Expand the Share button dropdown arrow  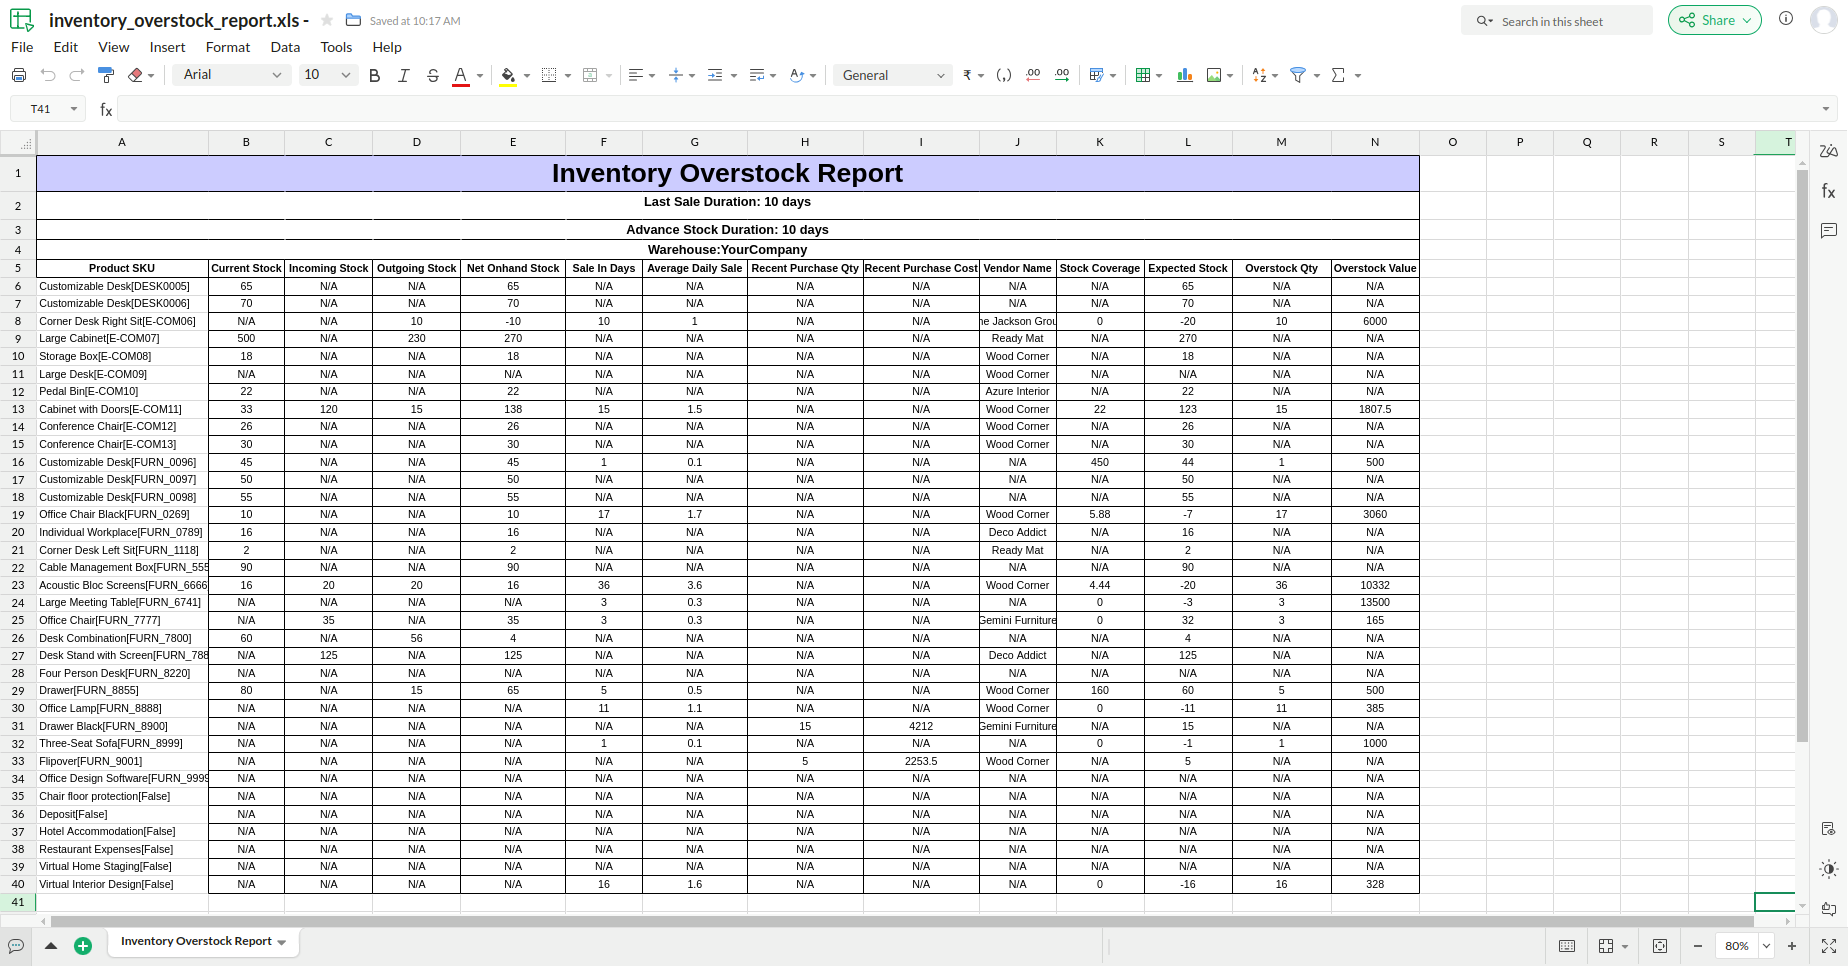pyautogui.click(x=1748, y=20)
